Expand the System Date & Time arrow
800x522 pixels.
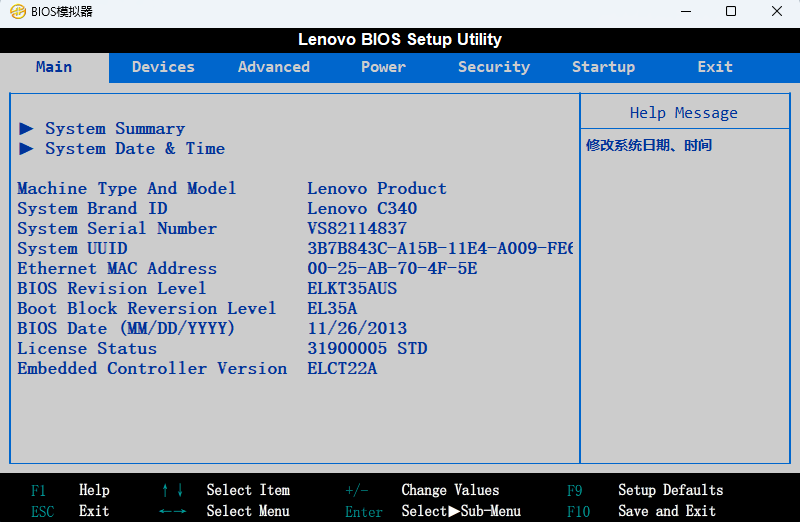coord(27,148)
